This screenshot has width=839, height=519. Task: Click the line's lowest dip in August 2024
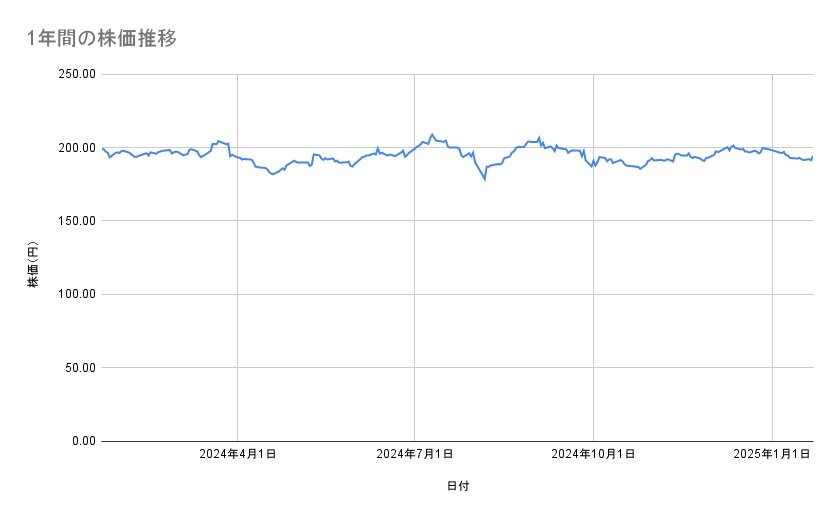[485, 179]
